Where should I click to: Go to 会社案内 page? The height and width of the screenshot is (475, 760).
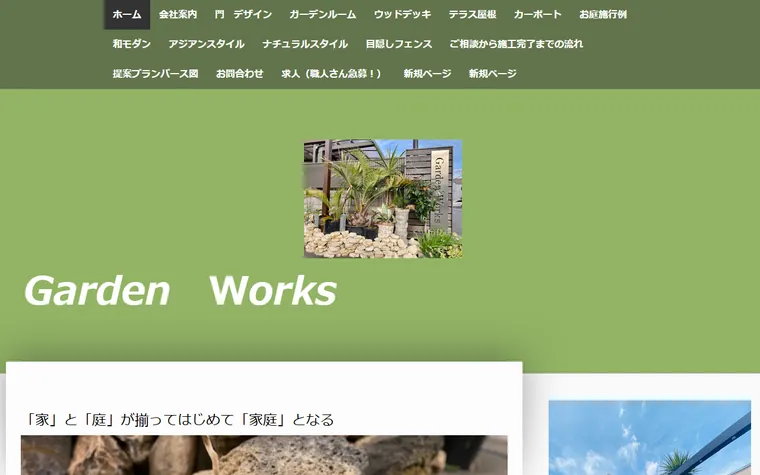178,15
